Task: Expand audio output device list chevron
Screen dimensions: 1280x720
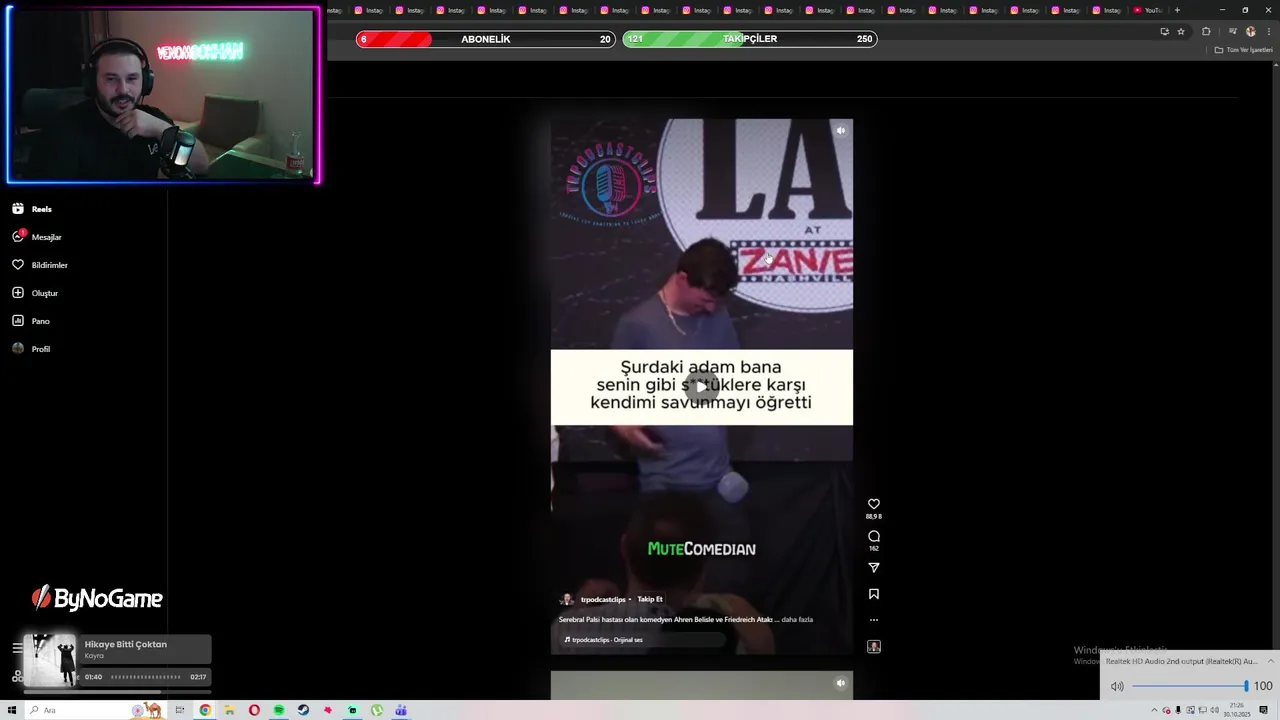Action: (x=1271, y=661)
